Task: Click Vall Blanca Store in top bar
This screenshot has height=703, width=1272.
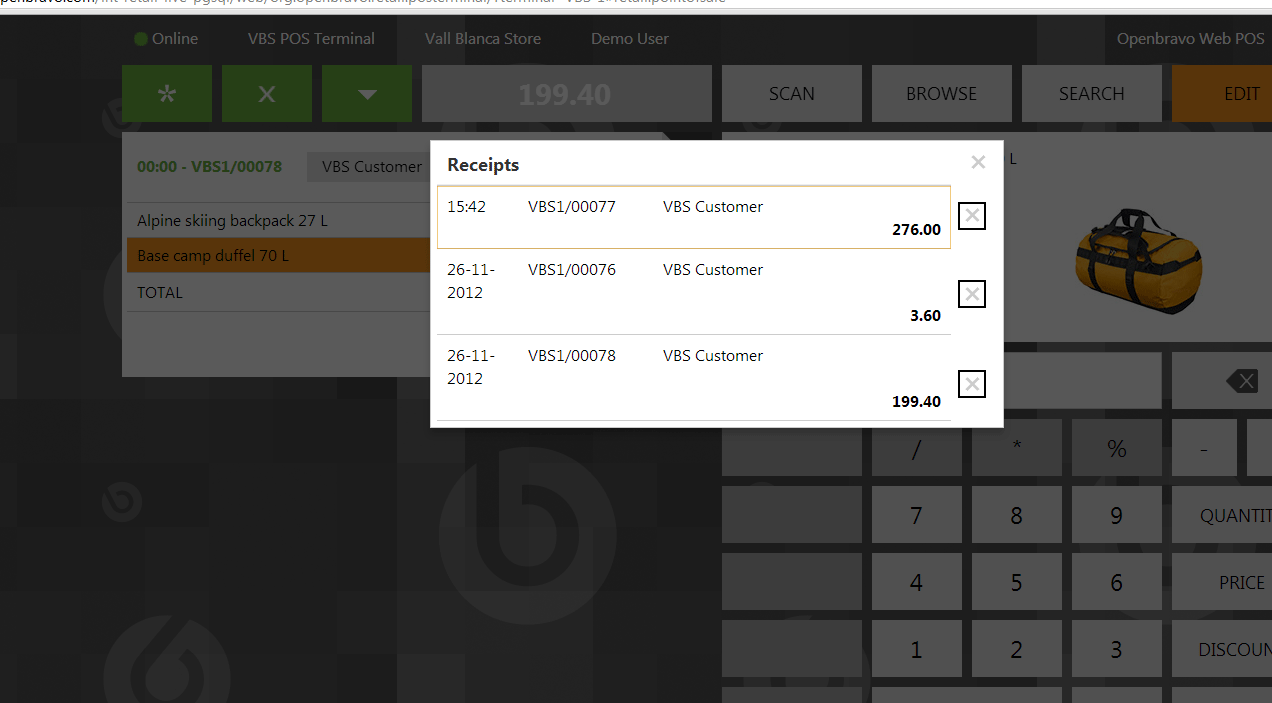Action: coord(482,39)
